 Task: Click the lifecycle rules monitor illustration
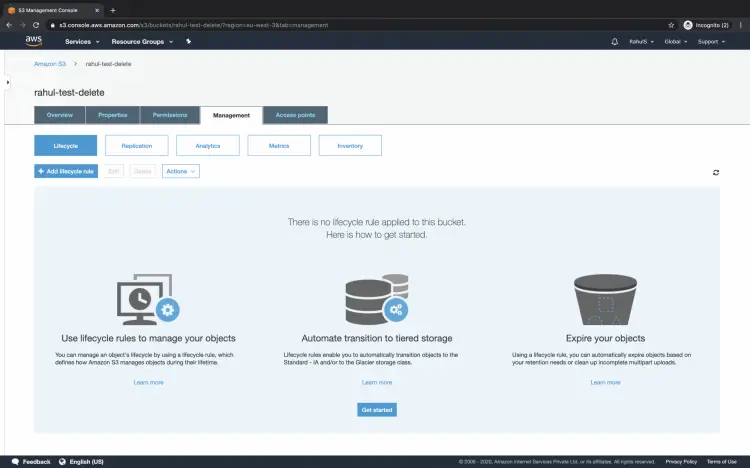148,300
